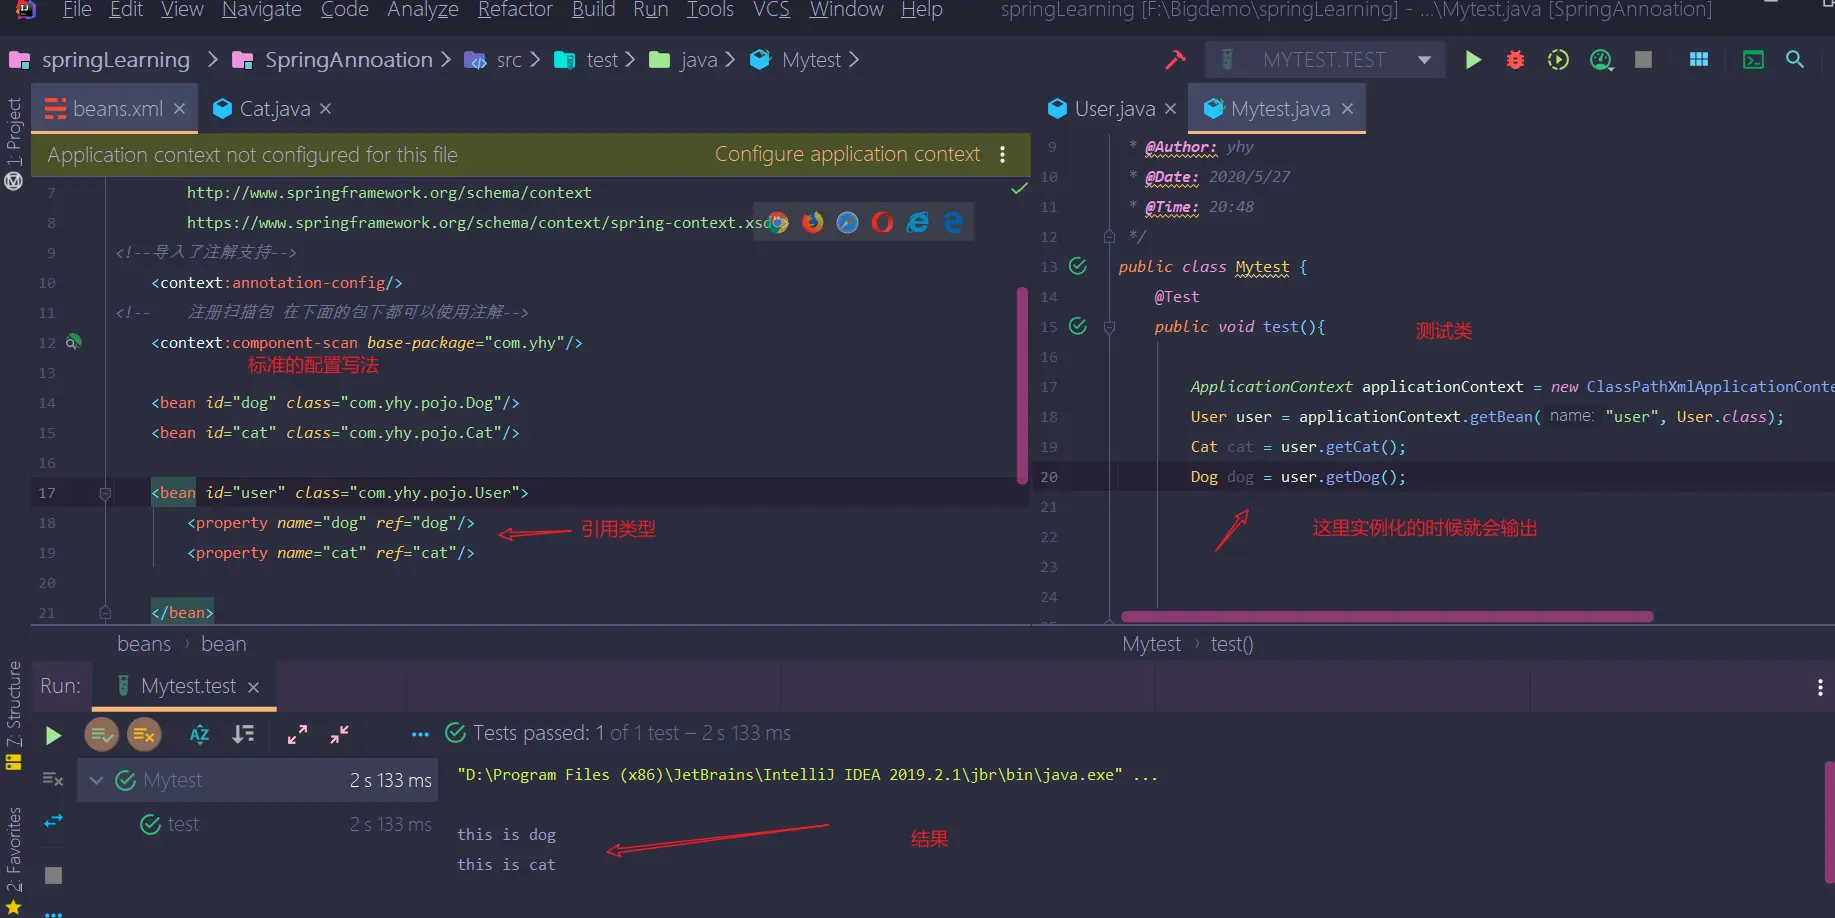Collapse the Mytest node in test tree
Screen dimensions: 1835x918
[x=96, y=780]
